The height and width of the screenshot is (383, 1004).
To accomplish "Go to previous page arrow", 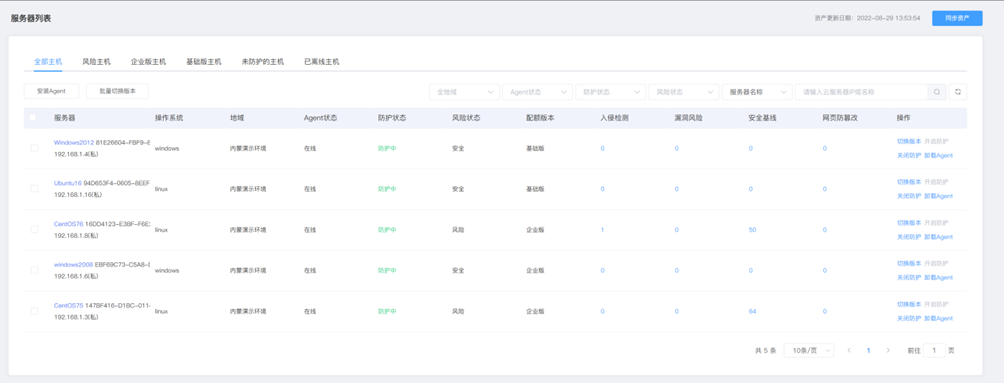I will [849, 350].
